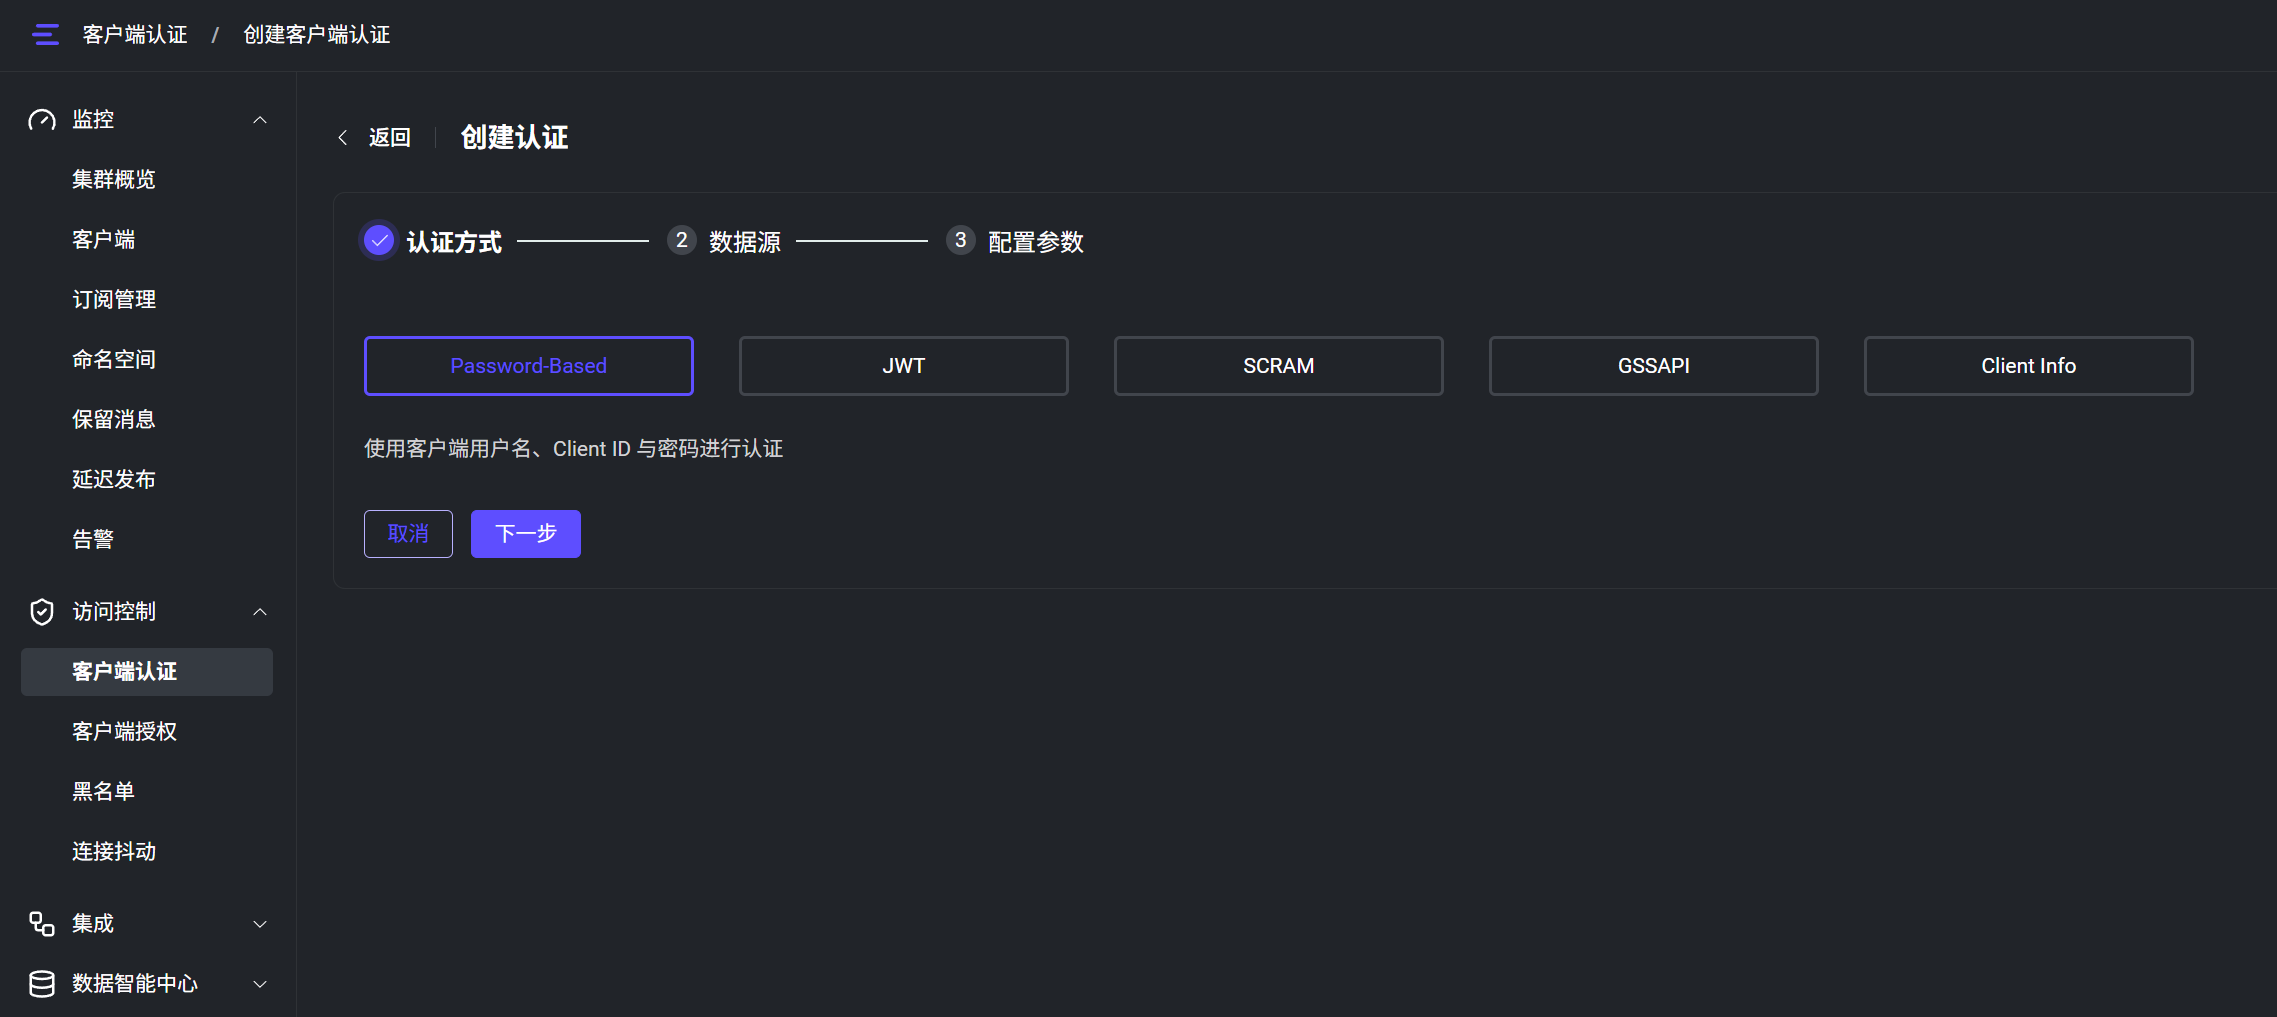
Task: Go to 订阅管理 page
Action: 147,300
